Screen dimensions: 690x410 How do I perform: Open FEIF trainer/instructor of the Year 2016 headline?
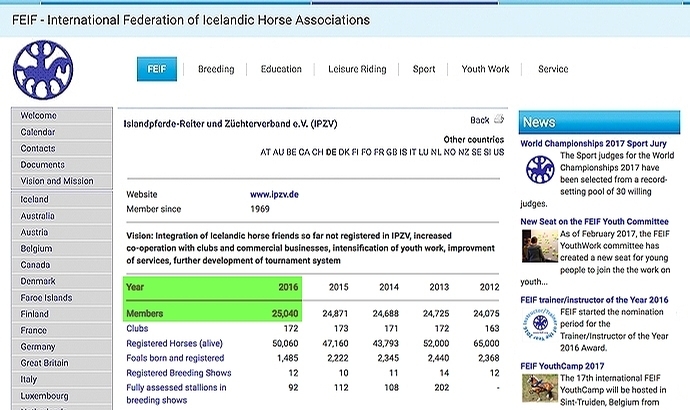pyautogui.click(x=594, y=300)
